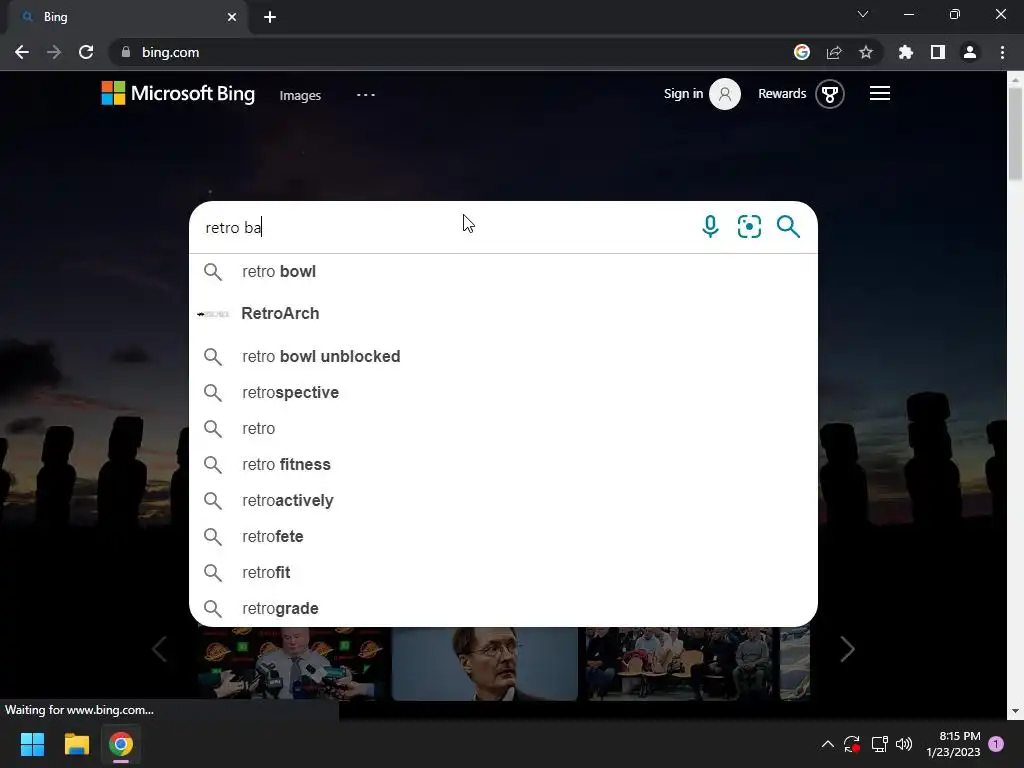
Task: Open news thumbnail with man in glasses
Action: pos(485,664)
